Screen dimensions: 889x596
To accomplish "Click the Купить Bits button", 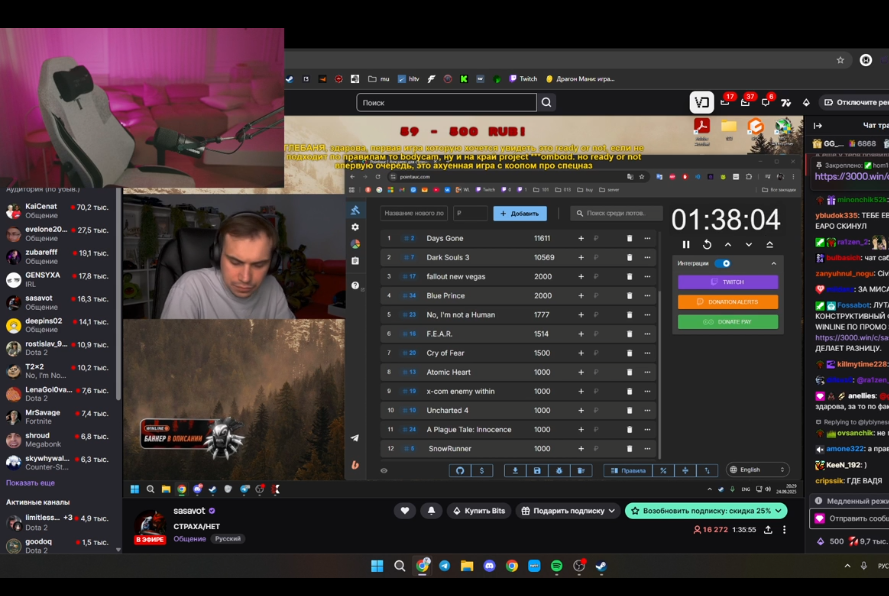I will (x=479, y=511).
